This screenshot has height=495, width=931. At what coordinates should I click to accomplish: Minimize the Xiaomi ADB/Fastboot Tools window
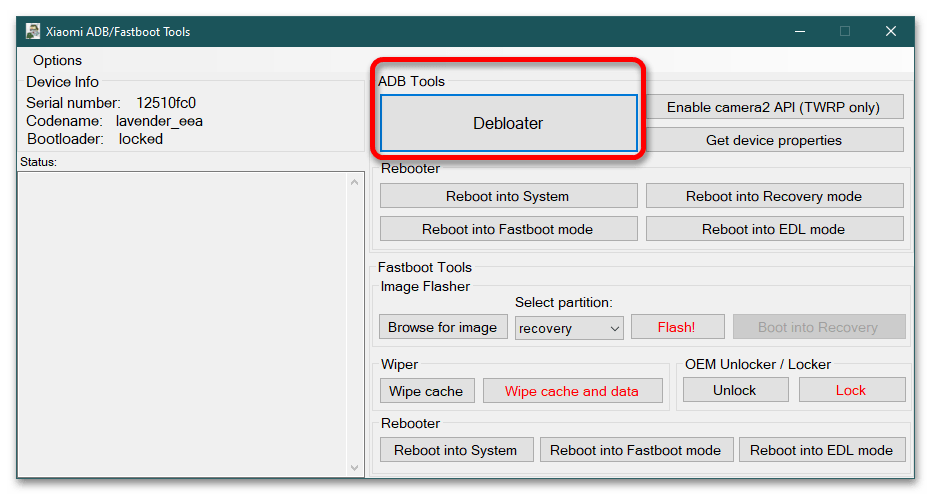800,31
